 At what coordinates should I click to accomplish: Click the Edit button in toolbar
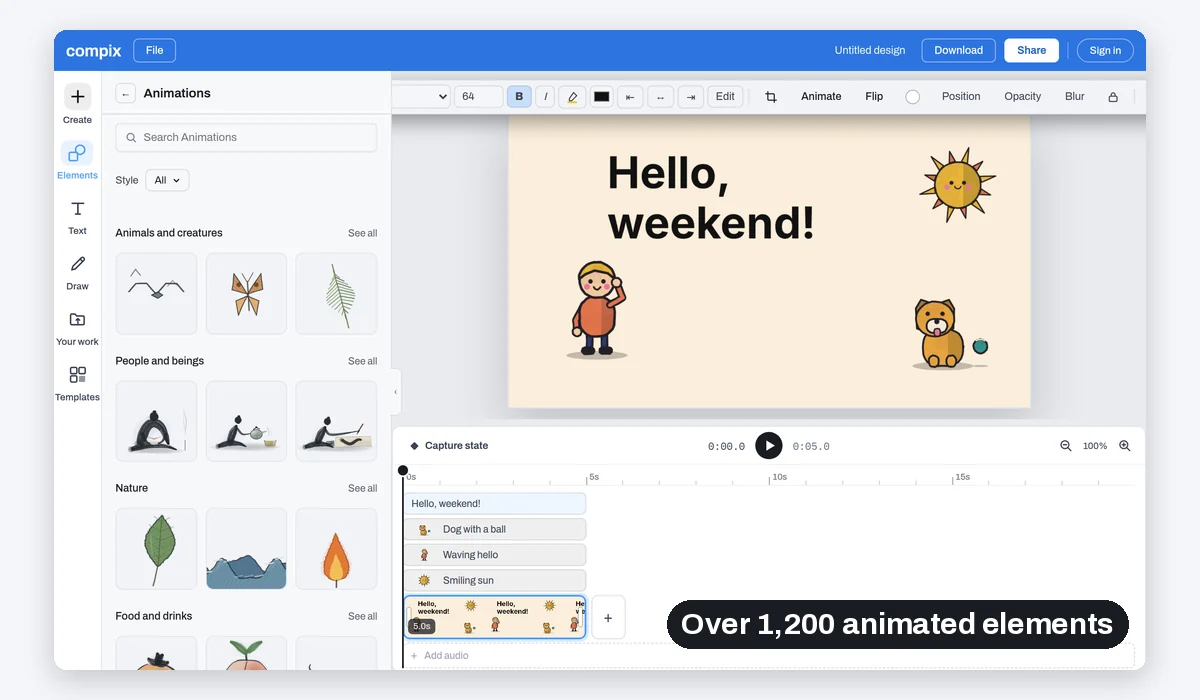725,97
